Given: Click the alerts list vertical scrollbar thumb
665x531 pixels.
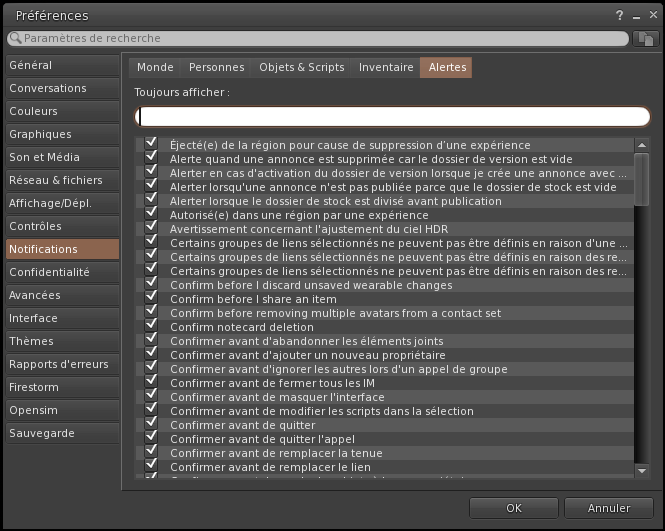Looking at the screenshot, I should pos(642,178).
